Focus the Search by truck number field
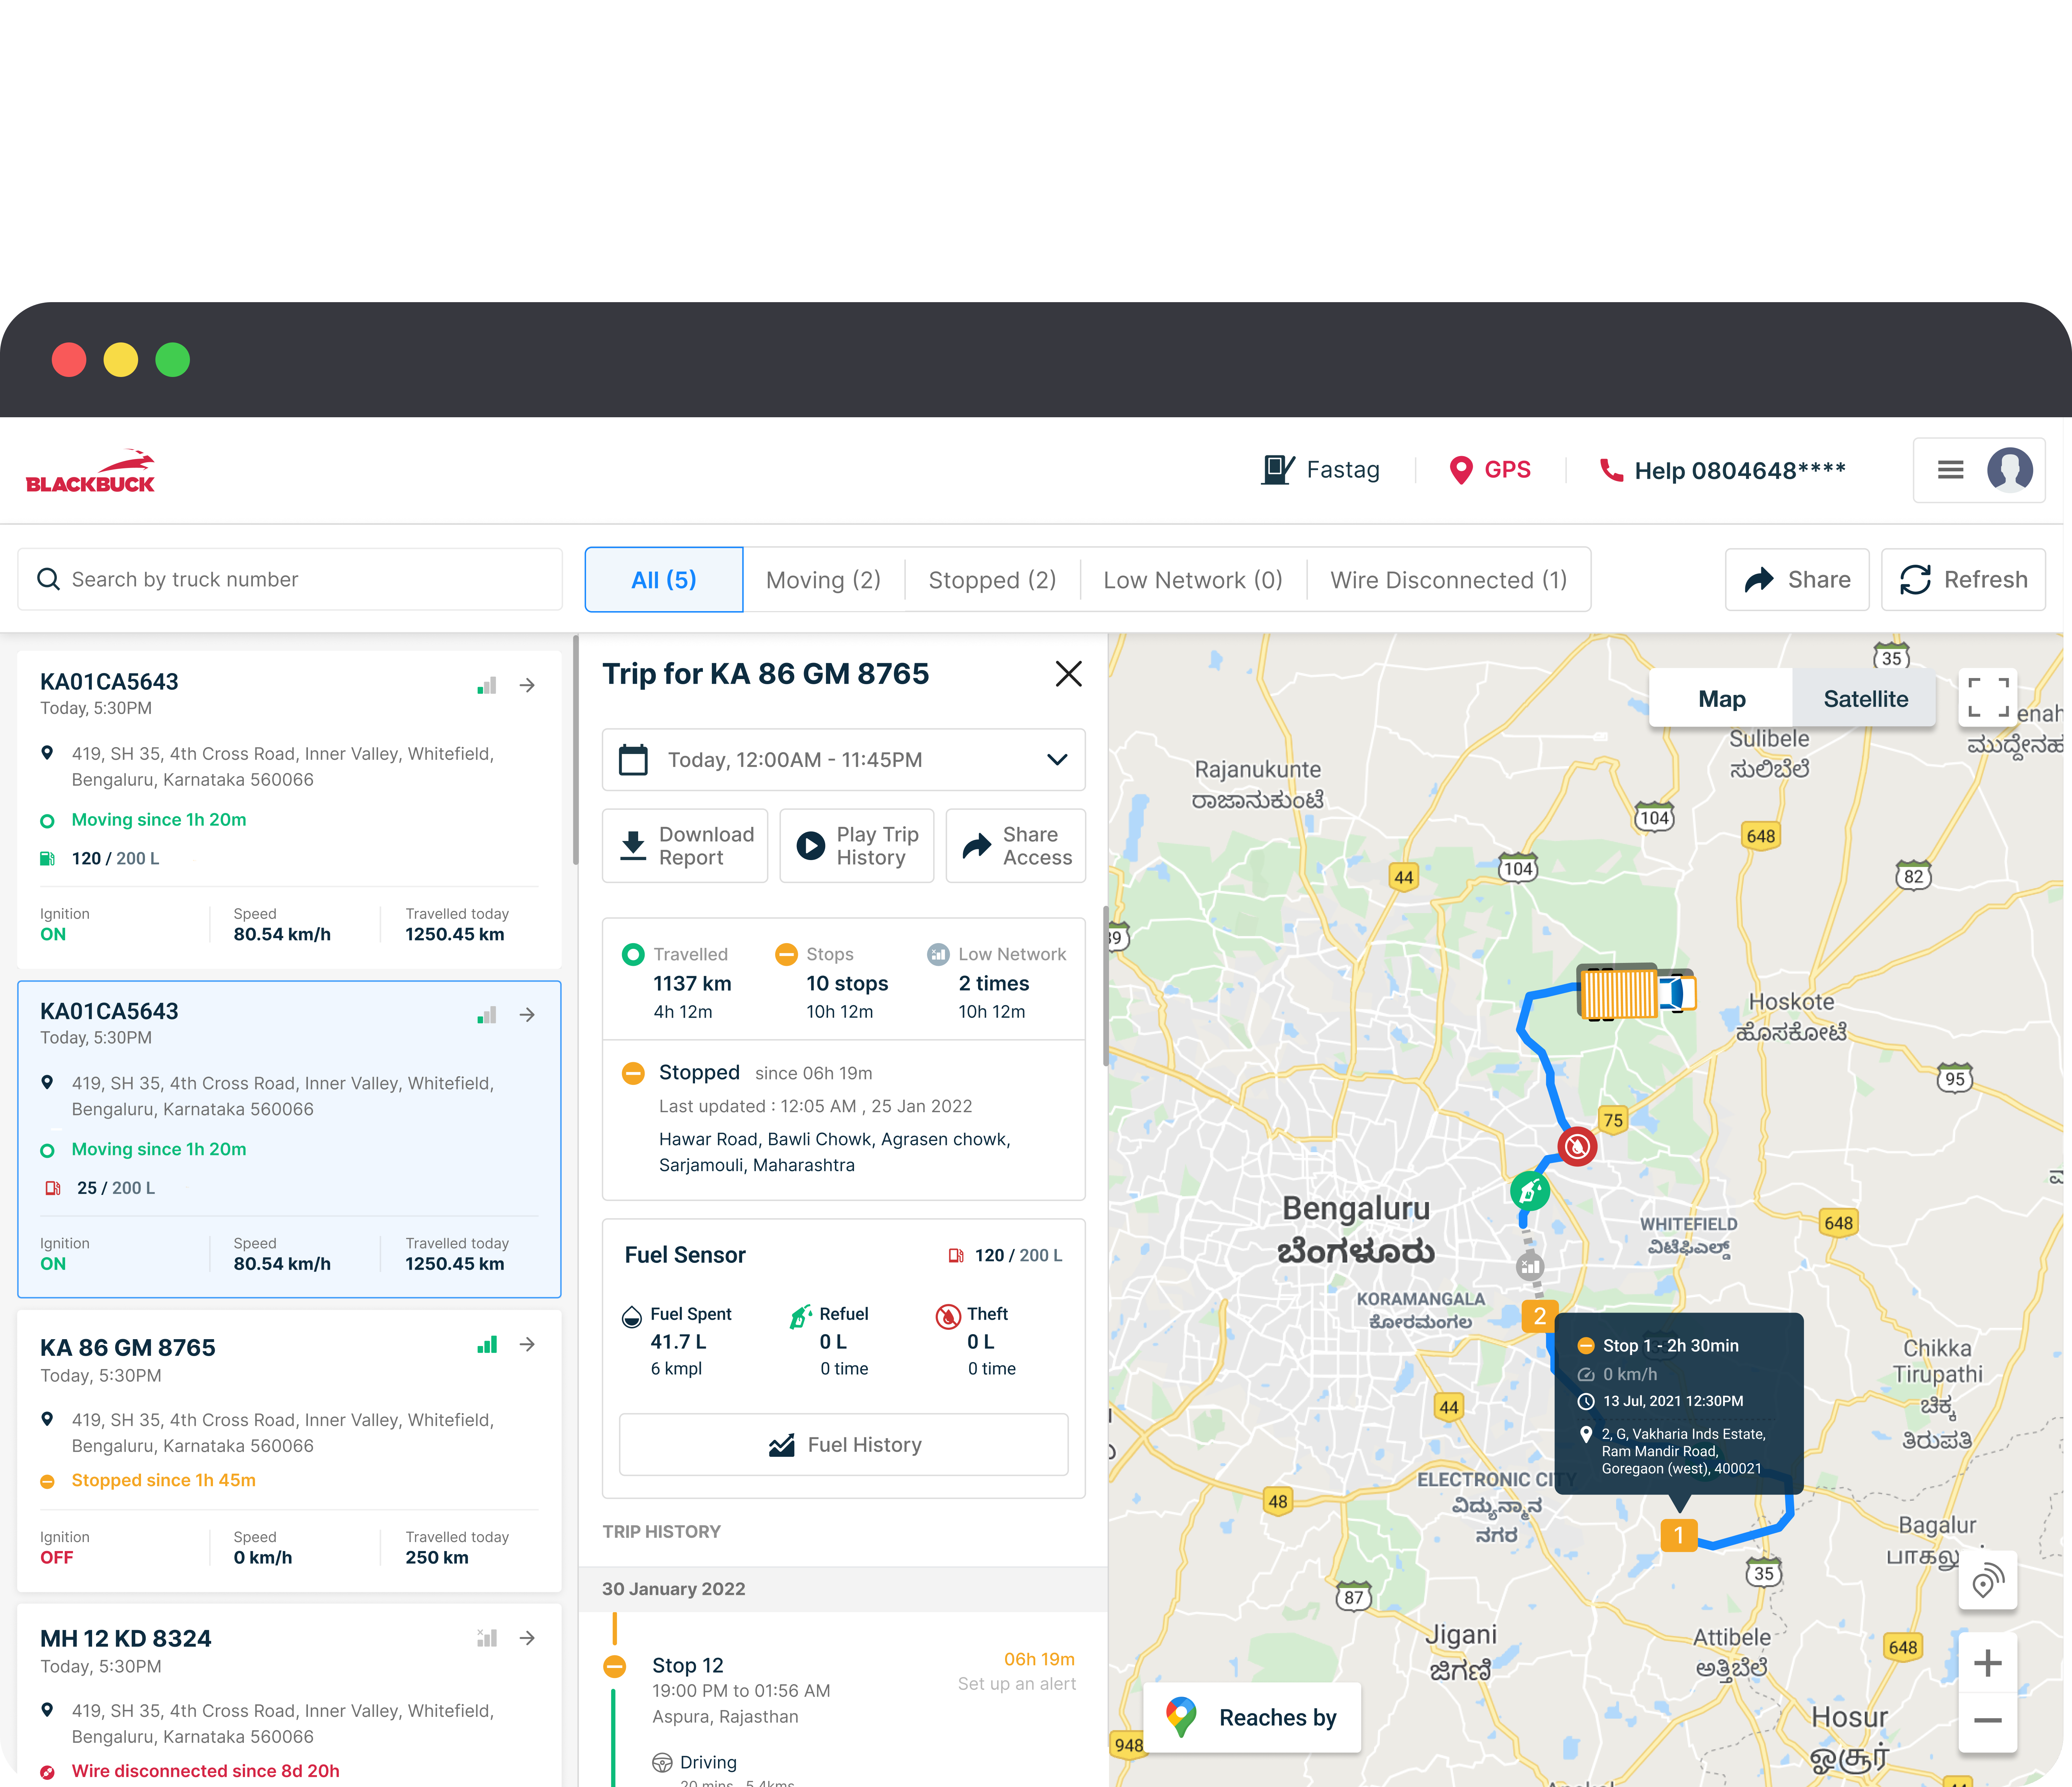This screenshot has width=2072, height=1787. pos(290,579)
